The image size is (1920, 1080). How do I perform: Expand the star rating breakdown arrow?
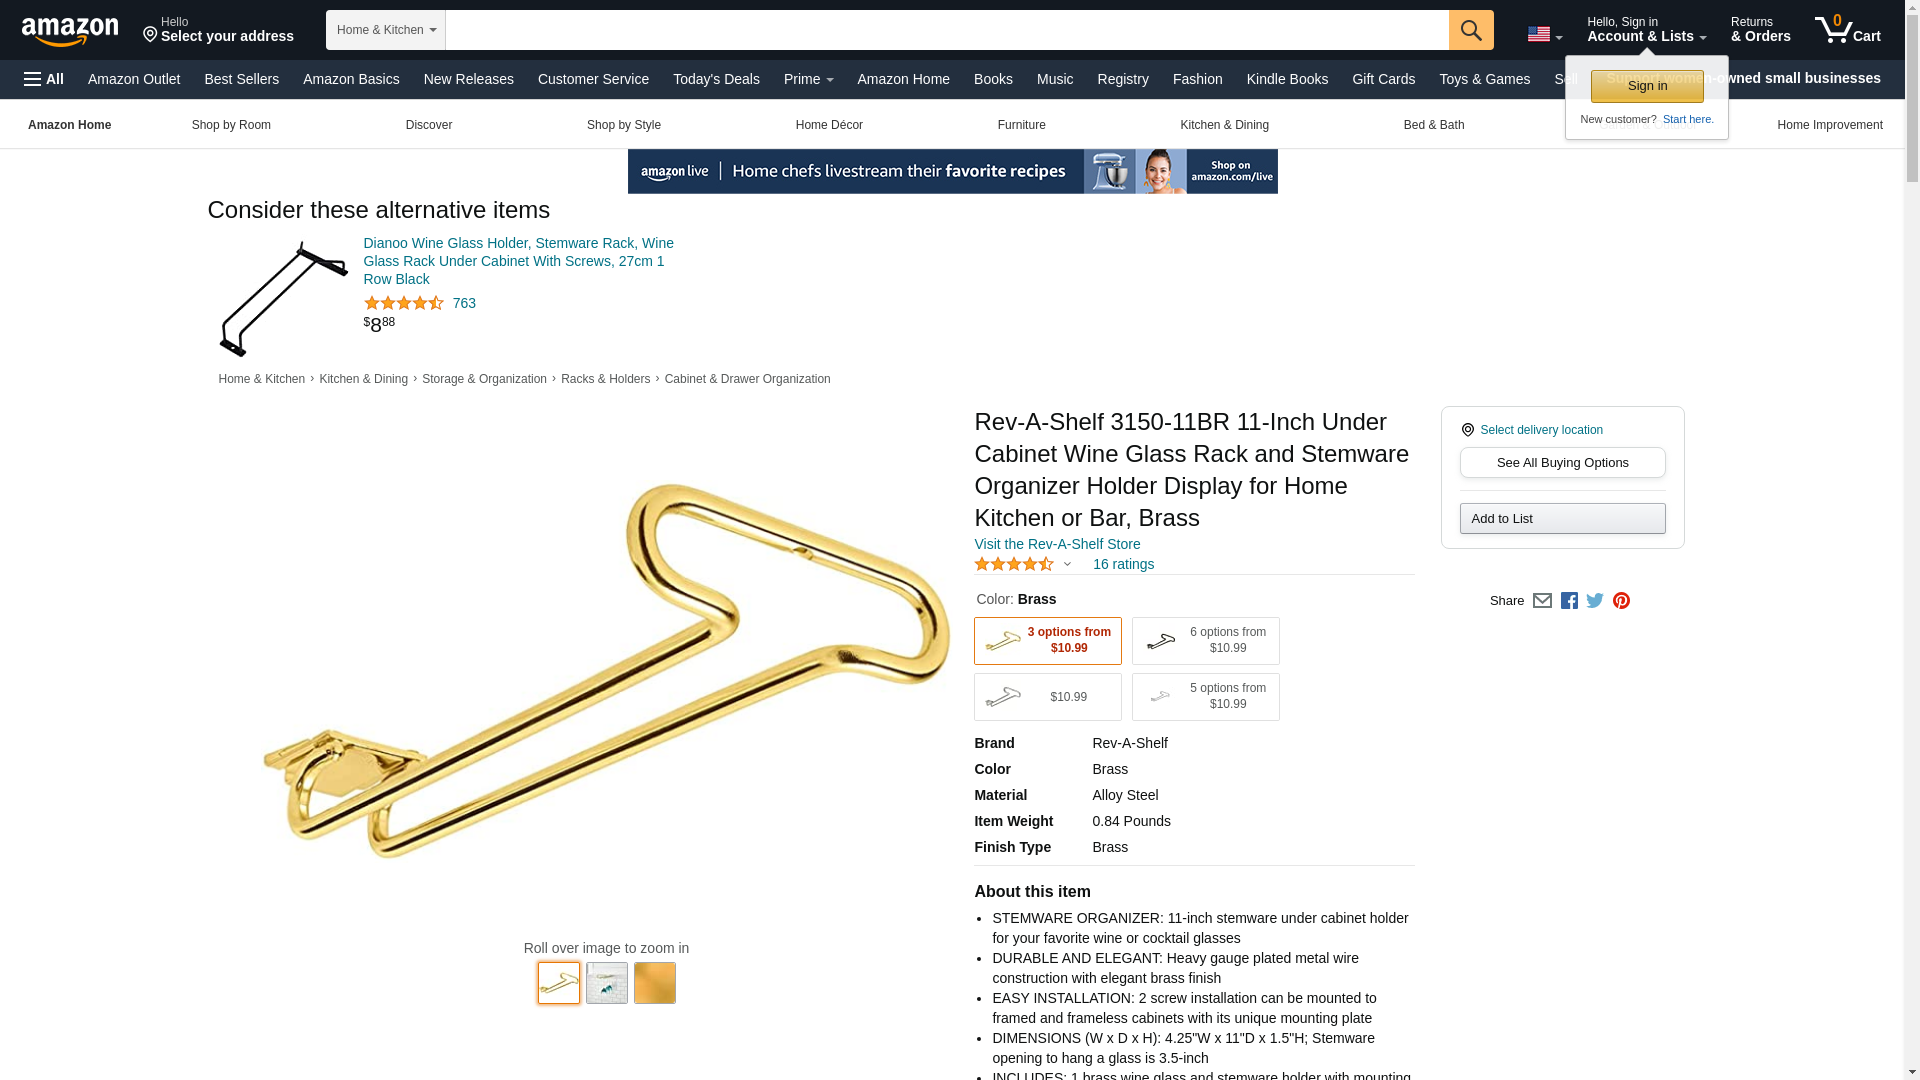1067,565
